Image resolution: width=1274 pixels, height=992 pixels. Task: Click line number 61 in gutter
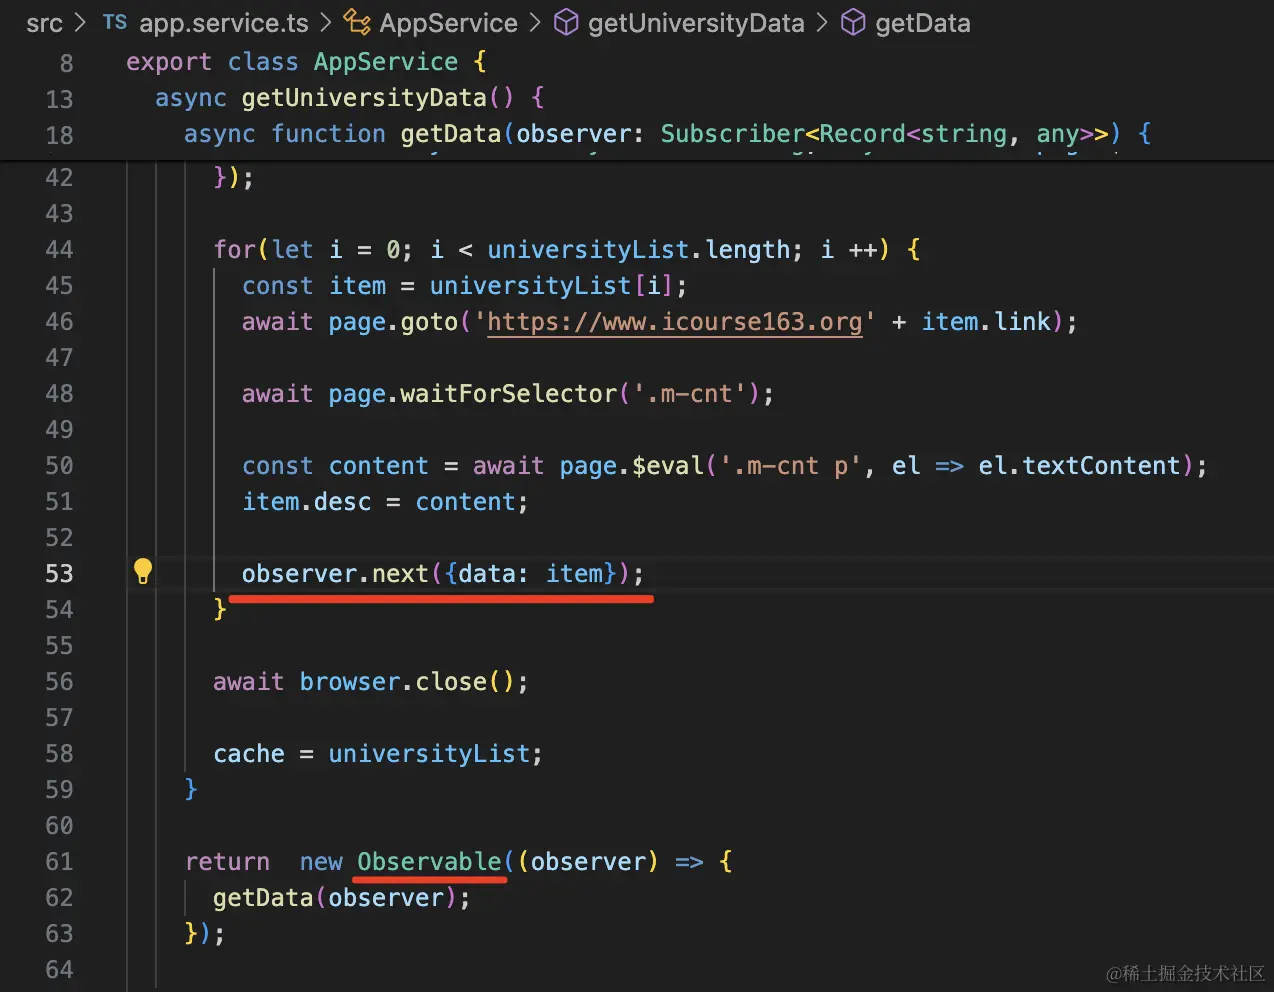pyautogui.click(x=59, y=862)
